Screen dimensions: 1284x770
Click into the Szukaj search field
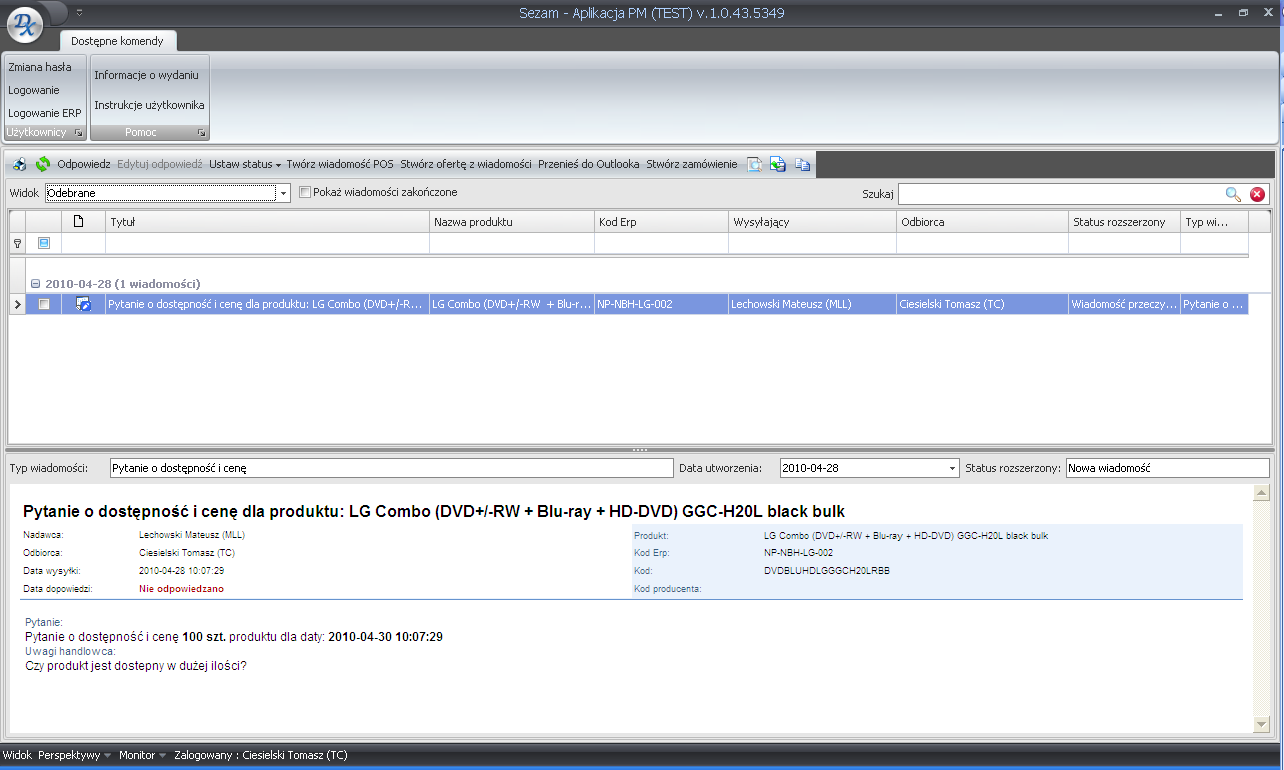tap(1060, 194)
